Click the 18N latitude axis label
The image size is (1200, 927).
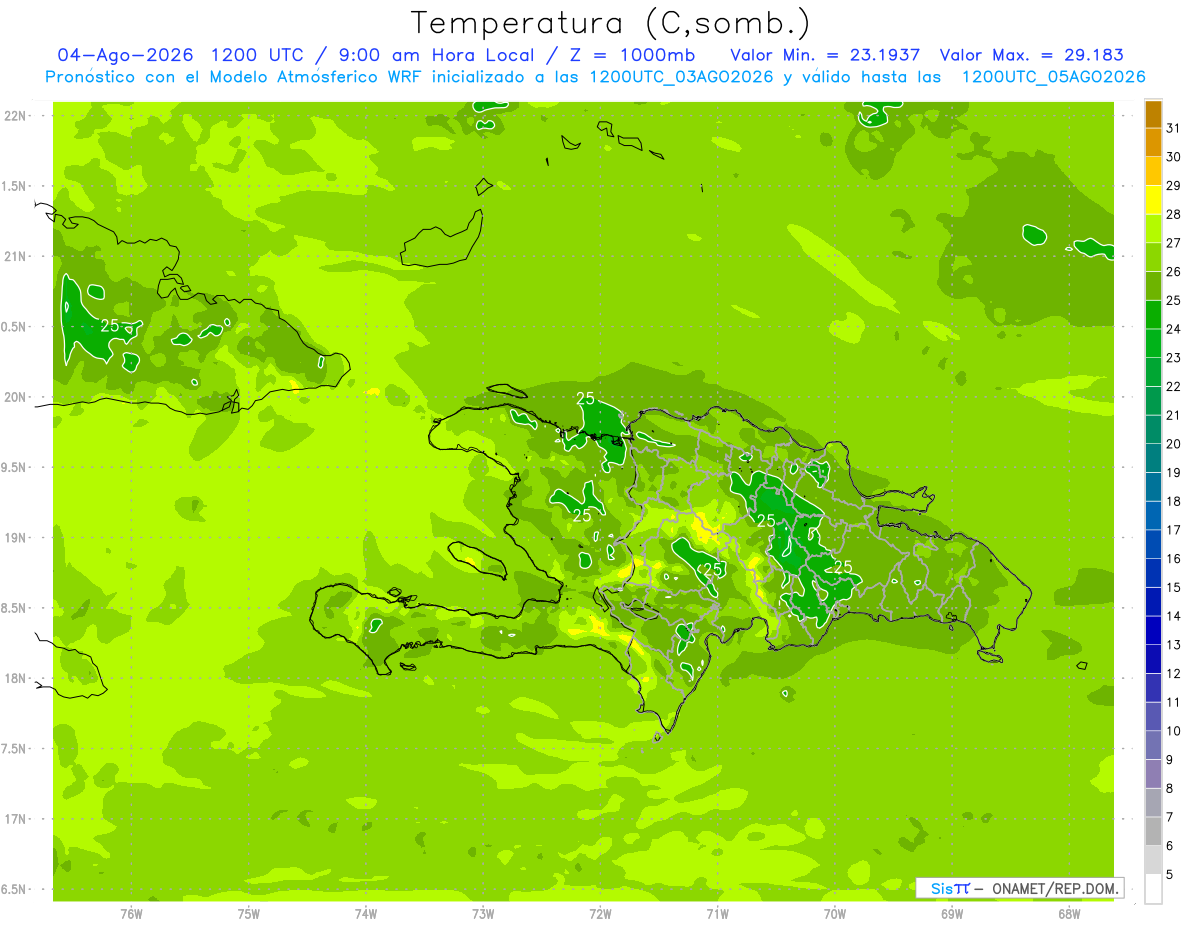[x=16, y=678]
